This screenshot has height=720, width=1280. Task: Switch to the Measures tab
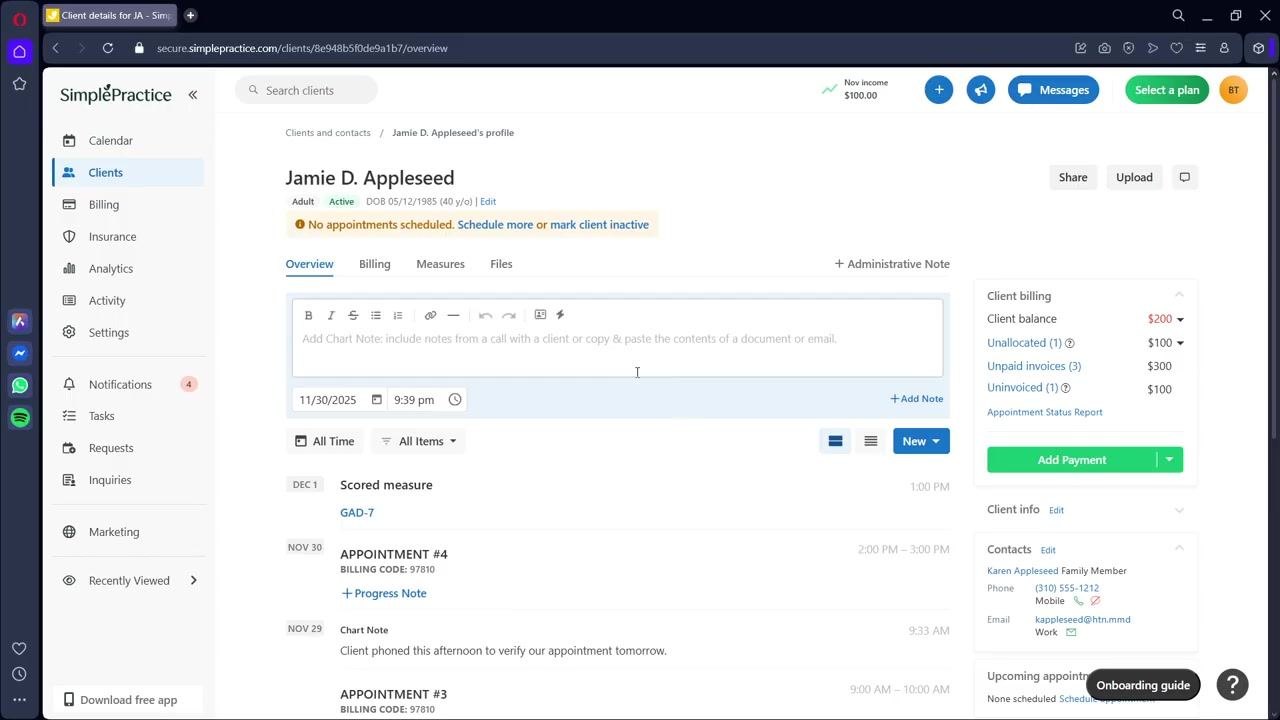click(x=440, y=264)
